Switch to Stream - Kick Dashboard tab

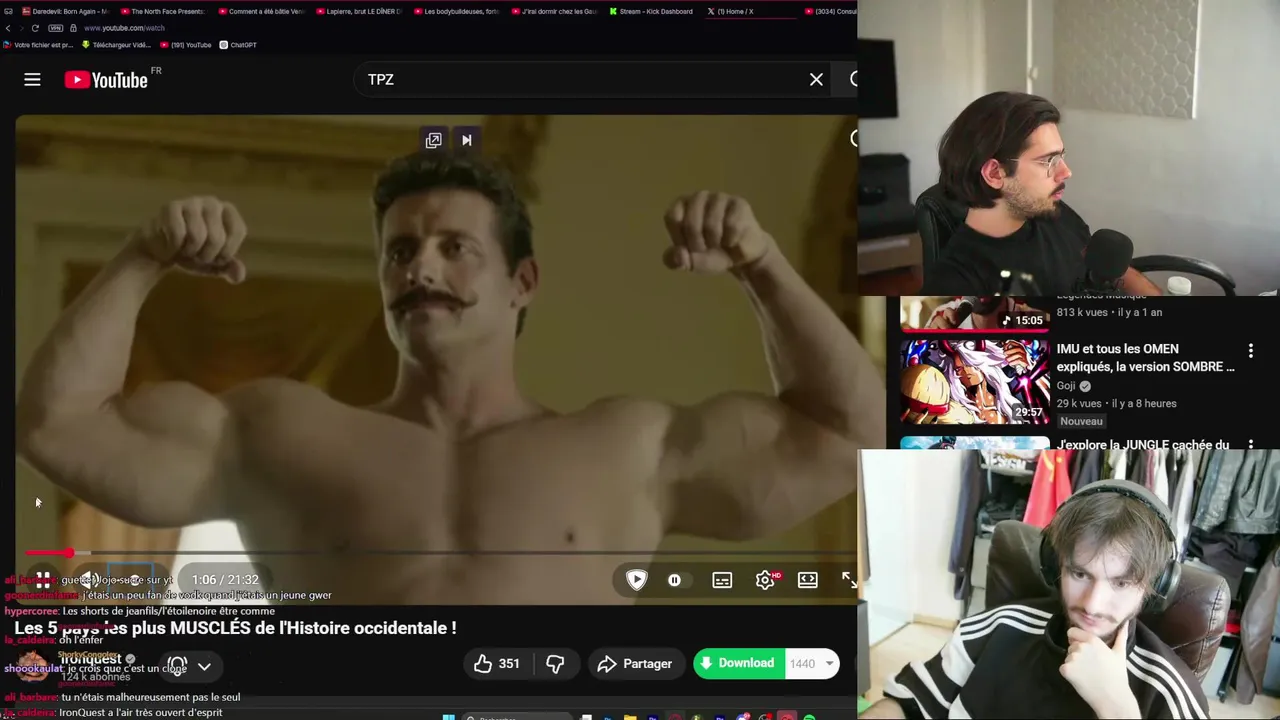click(650, 11)
